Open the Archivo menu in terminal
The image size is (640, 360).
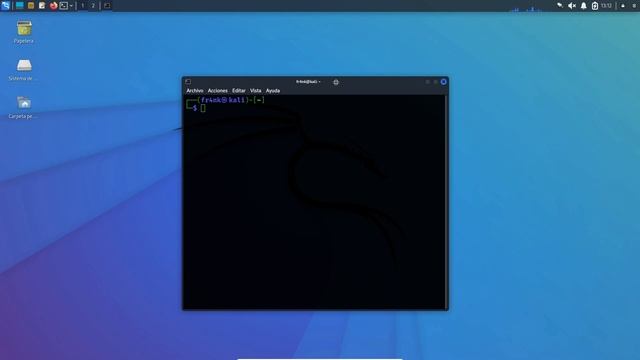point(195,91)
